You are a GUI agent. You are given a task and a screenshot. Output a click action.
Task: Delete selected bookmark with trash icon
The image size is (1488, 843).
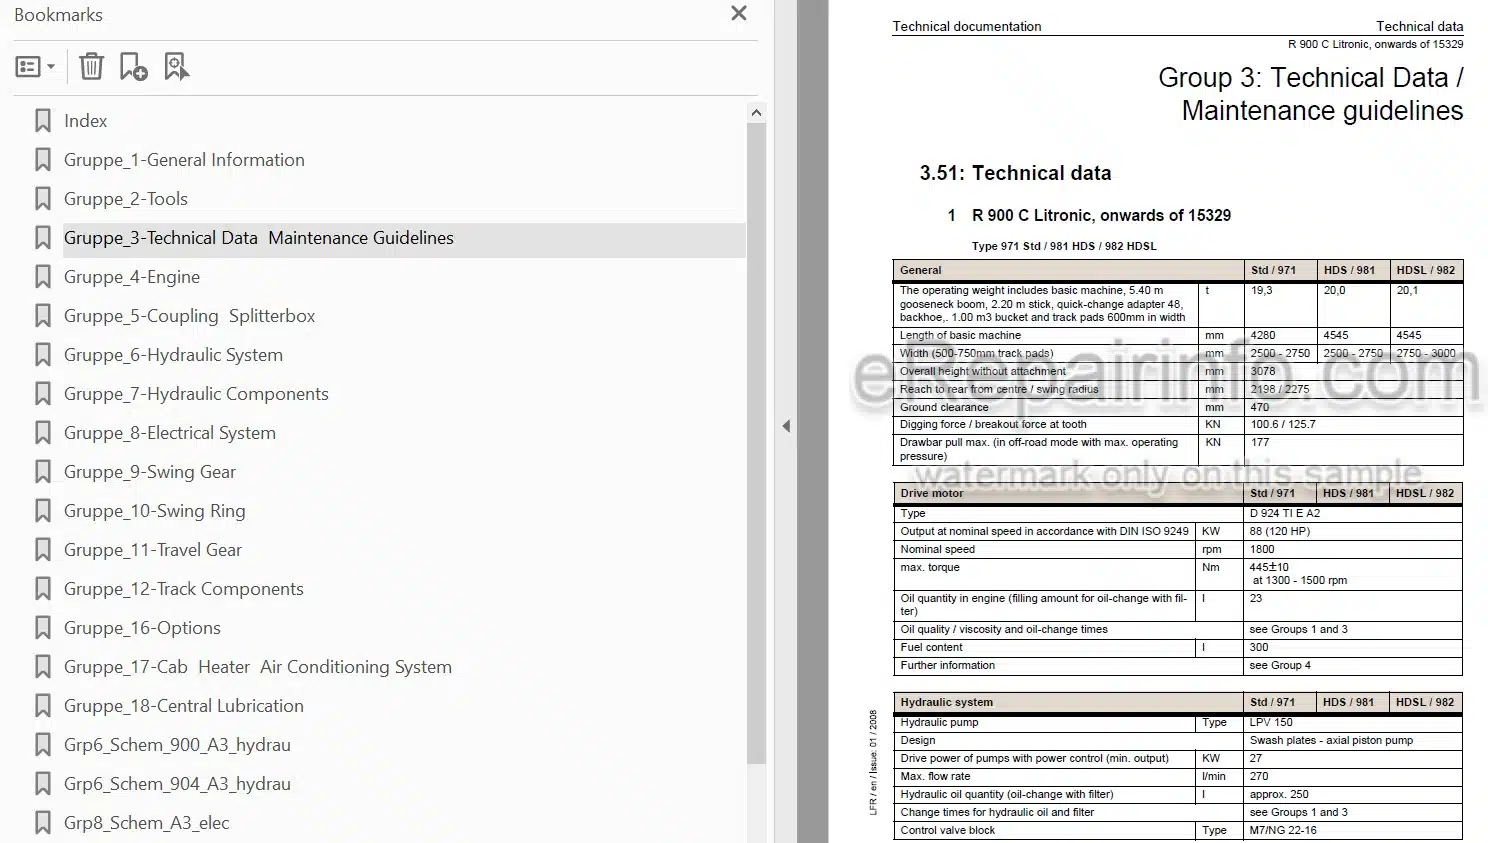(x=91, y=67)
